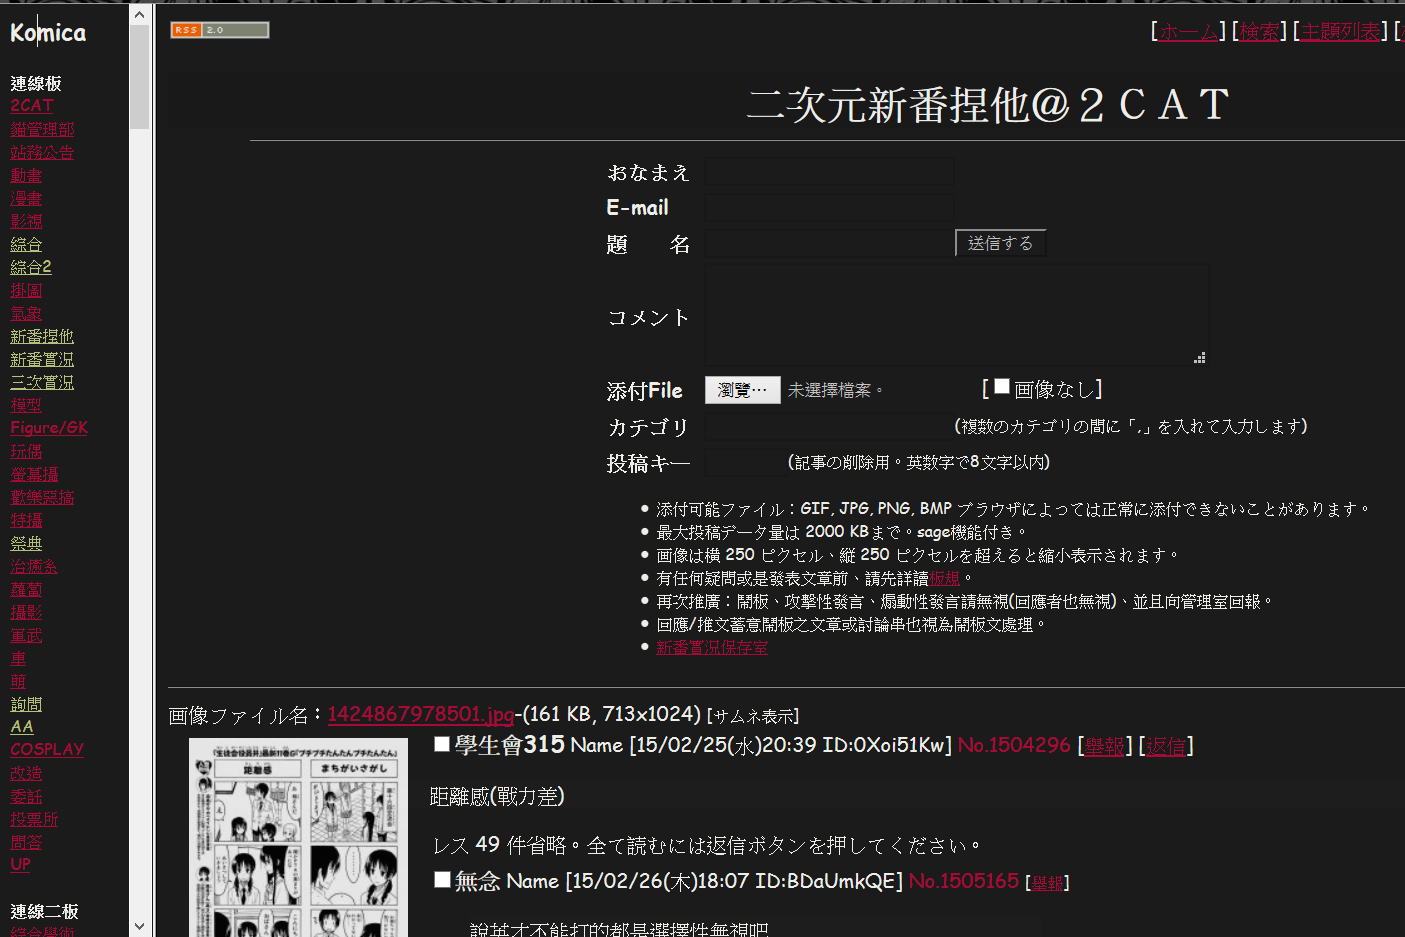Open the 新番實況保存室 archive link
This screenshot has width=1405, height=937.
coord(712,647)
